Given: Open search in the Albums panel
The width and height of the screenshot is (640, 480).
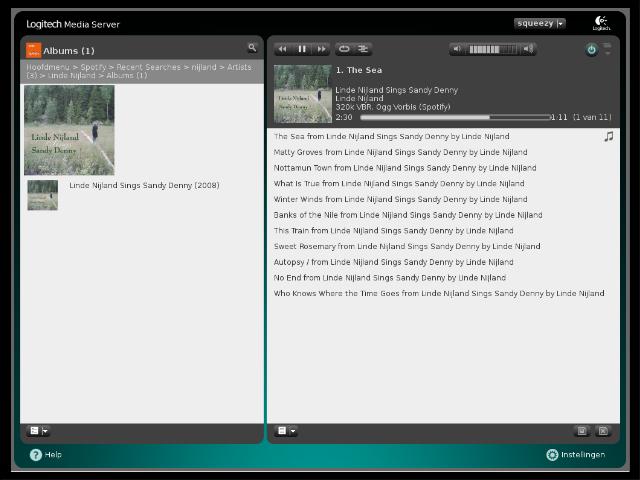Looking at the screenshot, I should (x=252, y=48).
